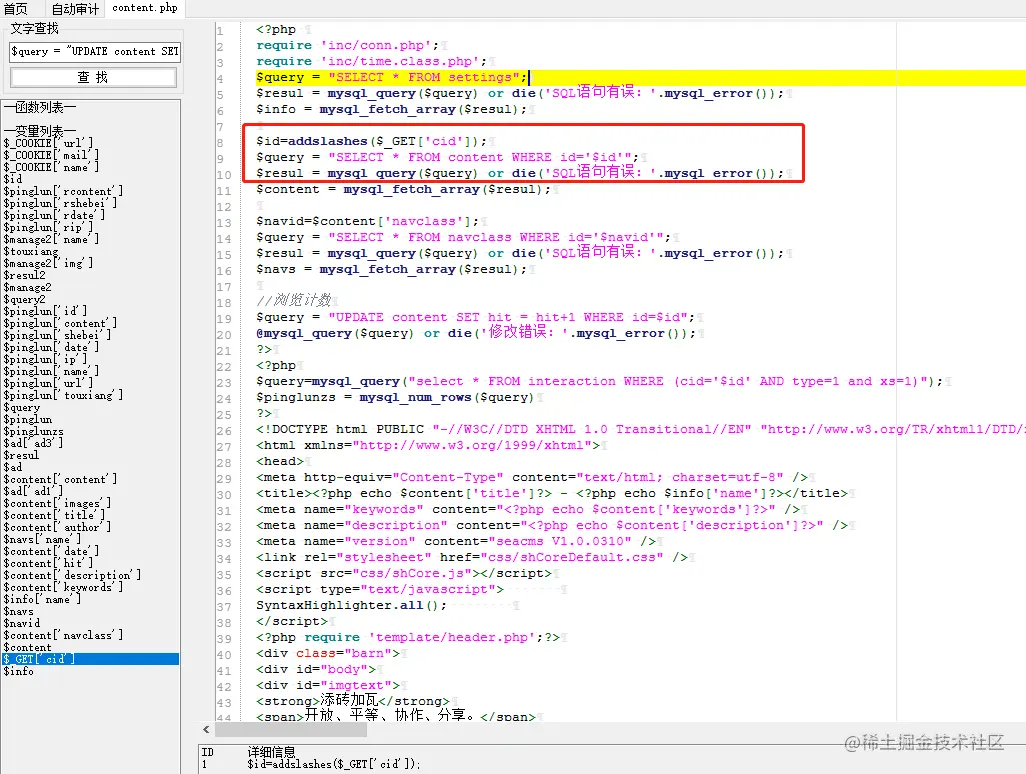The image size is (1026, 774).
Task: Select $content['keywords'] variable
Action: pyautogui.click(x=63, y=587)
